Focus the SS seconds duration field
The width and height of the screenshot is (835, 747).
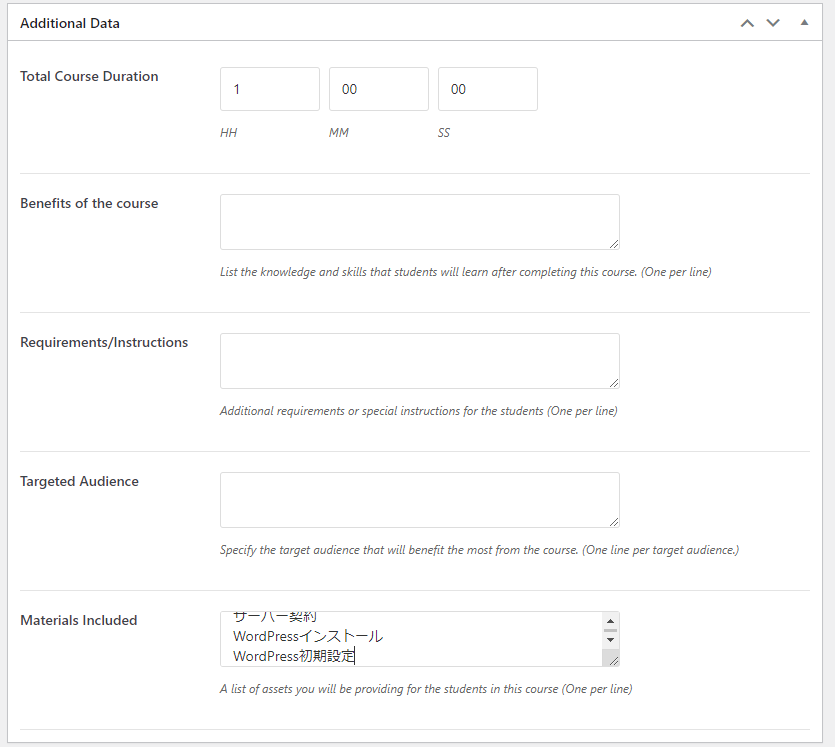click(487, 89)
